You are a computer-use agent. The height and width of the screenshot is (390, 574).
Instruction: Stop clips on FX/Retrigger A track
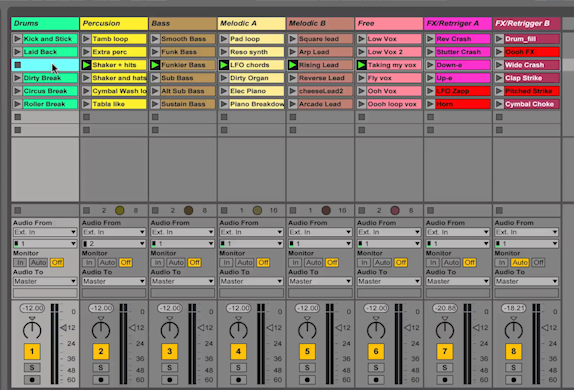[x=430, y=210]
